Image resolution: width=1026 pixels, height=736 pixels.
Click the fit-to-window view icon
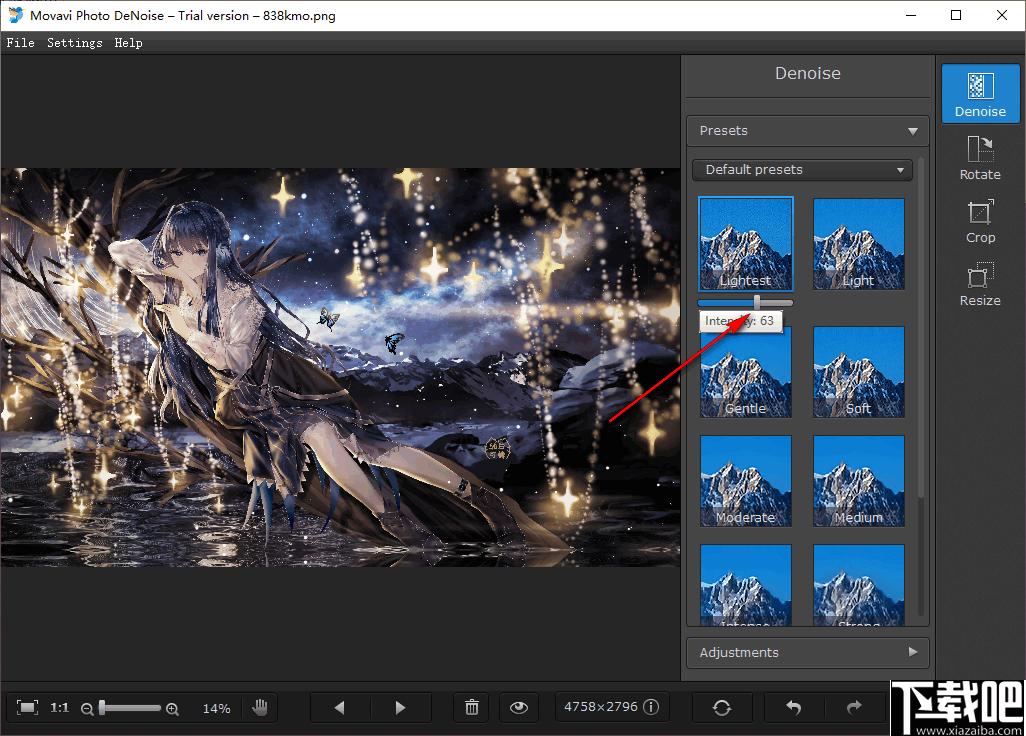click(27, 707)
